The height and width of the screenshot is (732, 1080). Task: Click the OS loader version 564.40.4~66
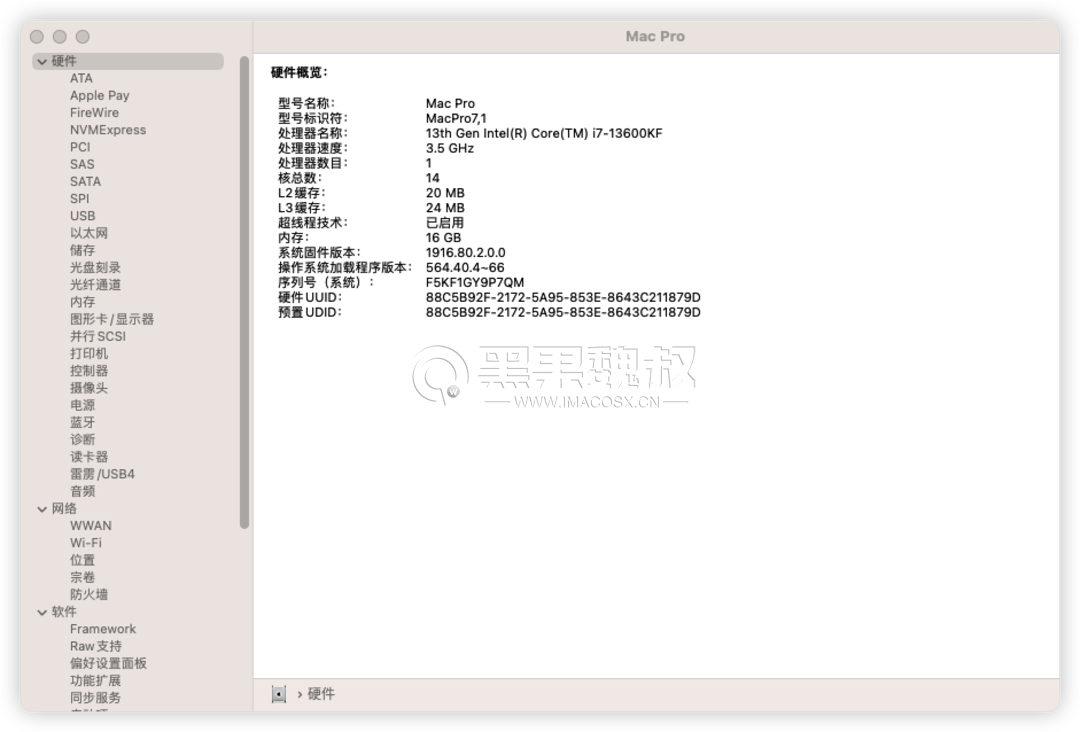(465, 268)
